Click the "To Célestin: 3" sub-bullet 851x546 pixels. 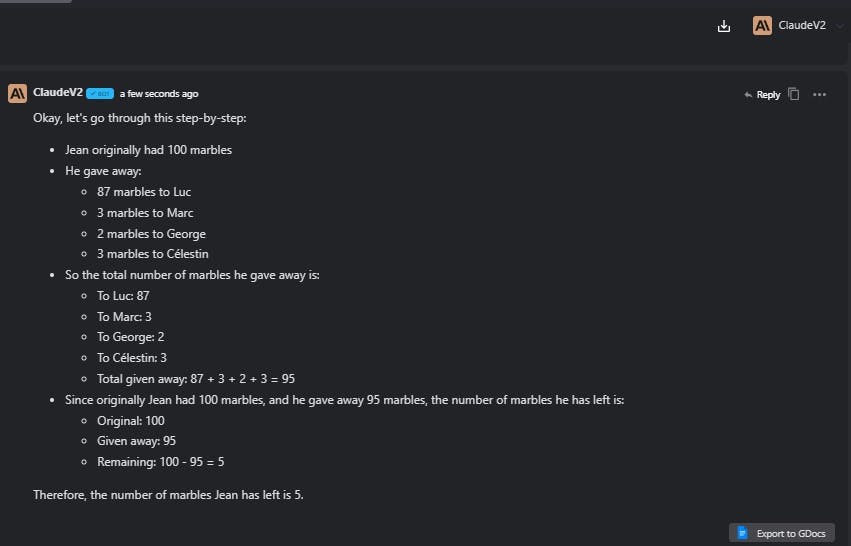(132, 358)
